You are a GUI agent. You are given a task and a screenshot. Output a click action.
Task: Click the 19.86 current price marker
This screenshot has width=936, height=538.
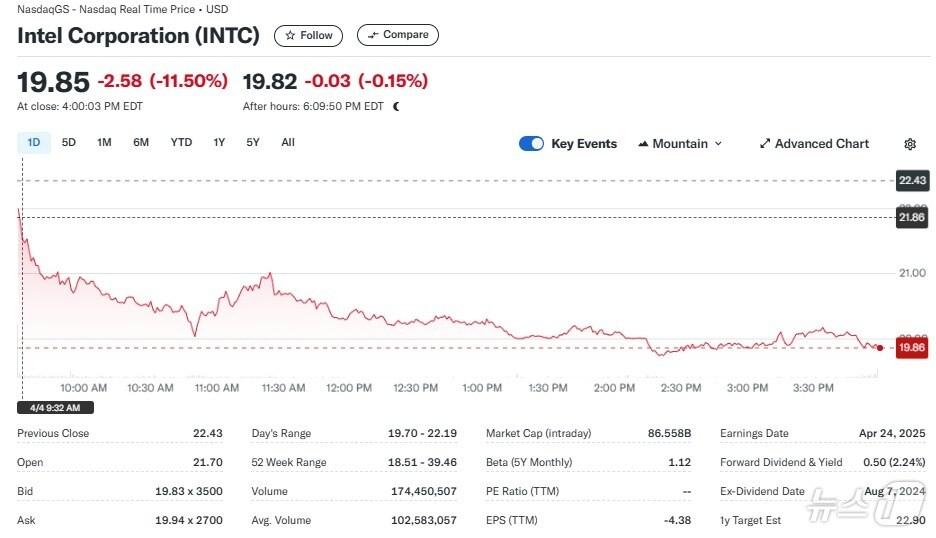point(911,348)
